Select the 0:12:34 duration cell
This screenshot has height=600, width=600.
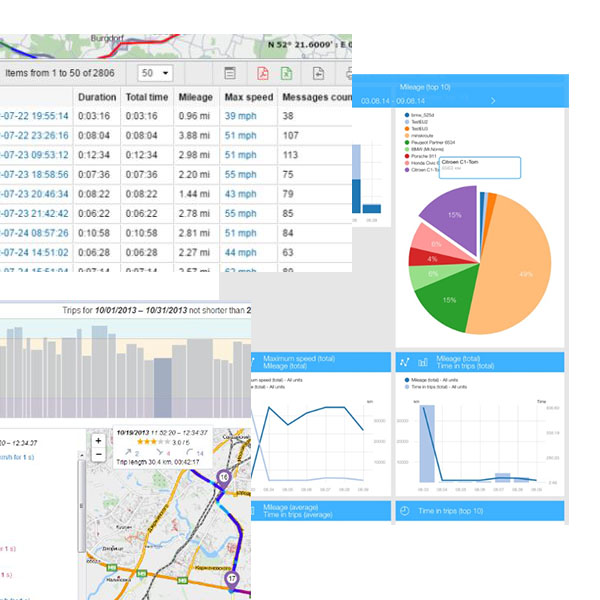(94, 155)
